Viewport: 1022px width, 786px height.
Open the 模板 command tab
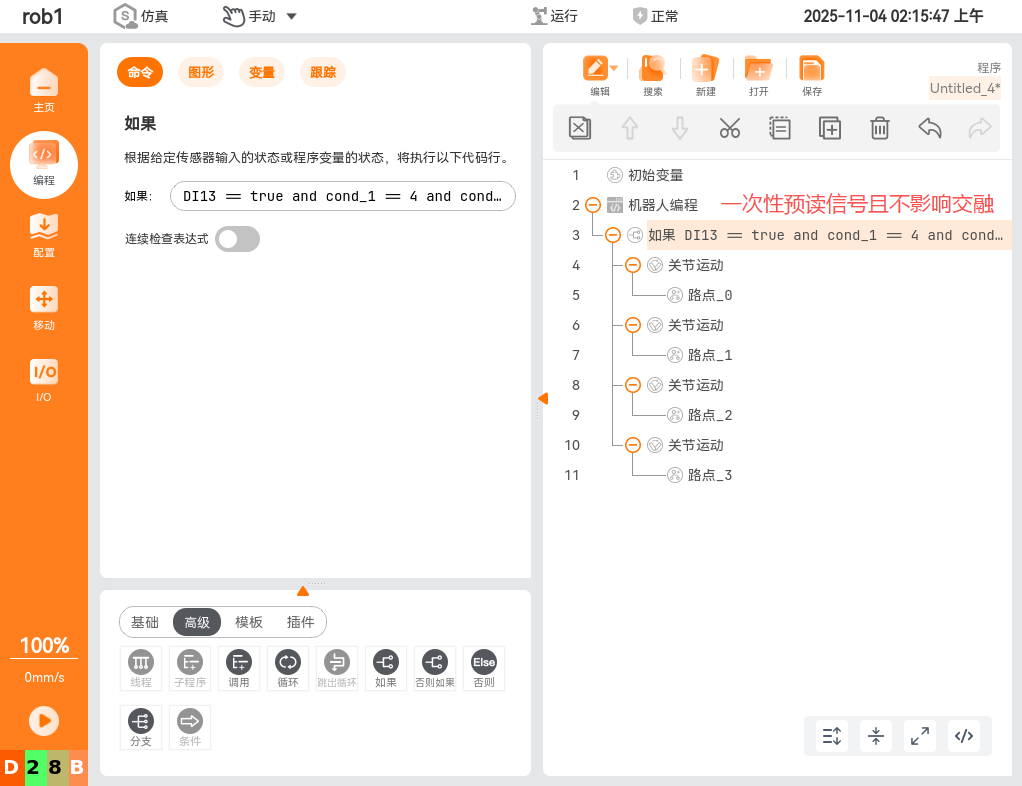coord(248,622)
